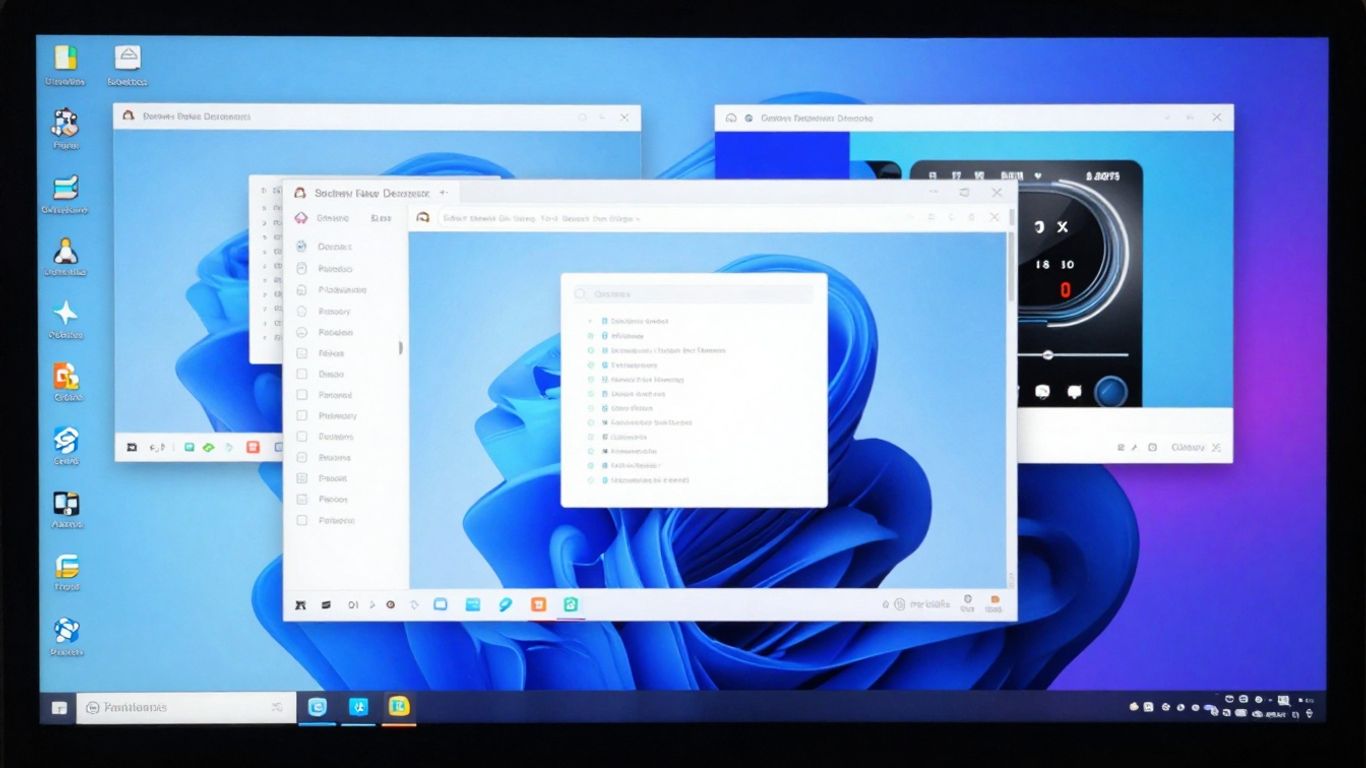Click the teal pencil icon in front window bottom toolbar
1366x768 pixels.
pos(505,604)
